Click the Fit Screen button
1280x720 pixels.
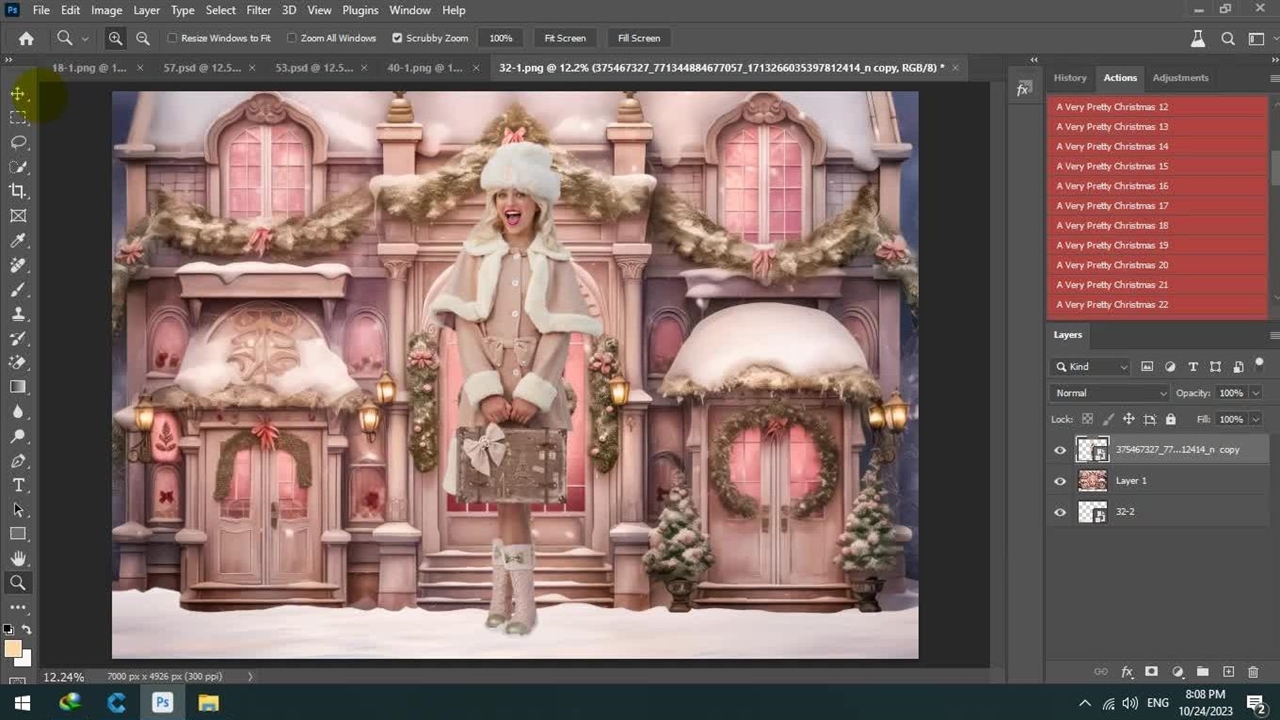pos(565,38)
